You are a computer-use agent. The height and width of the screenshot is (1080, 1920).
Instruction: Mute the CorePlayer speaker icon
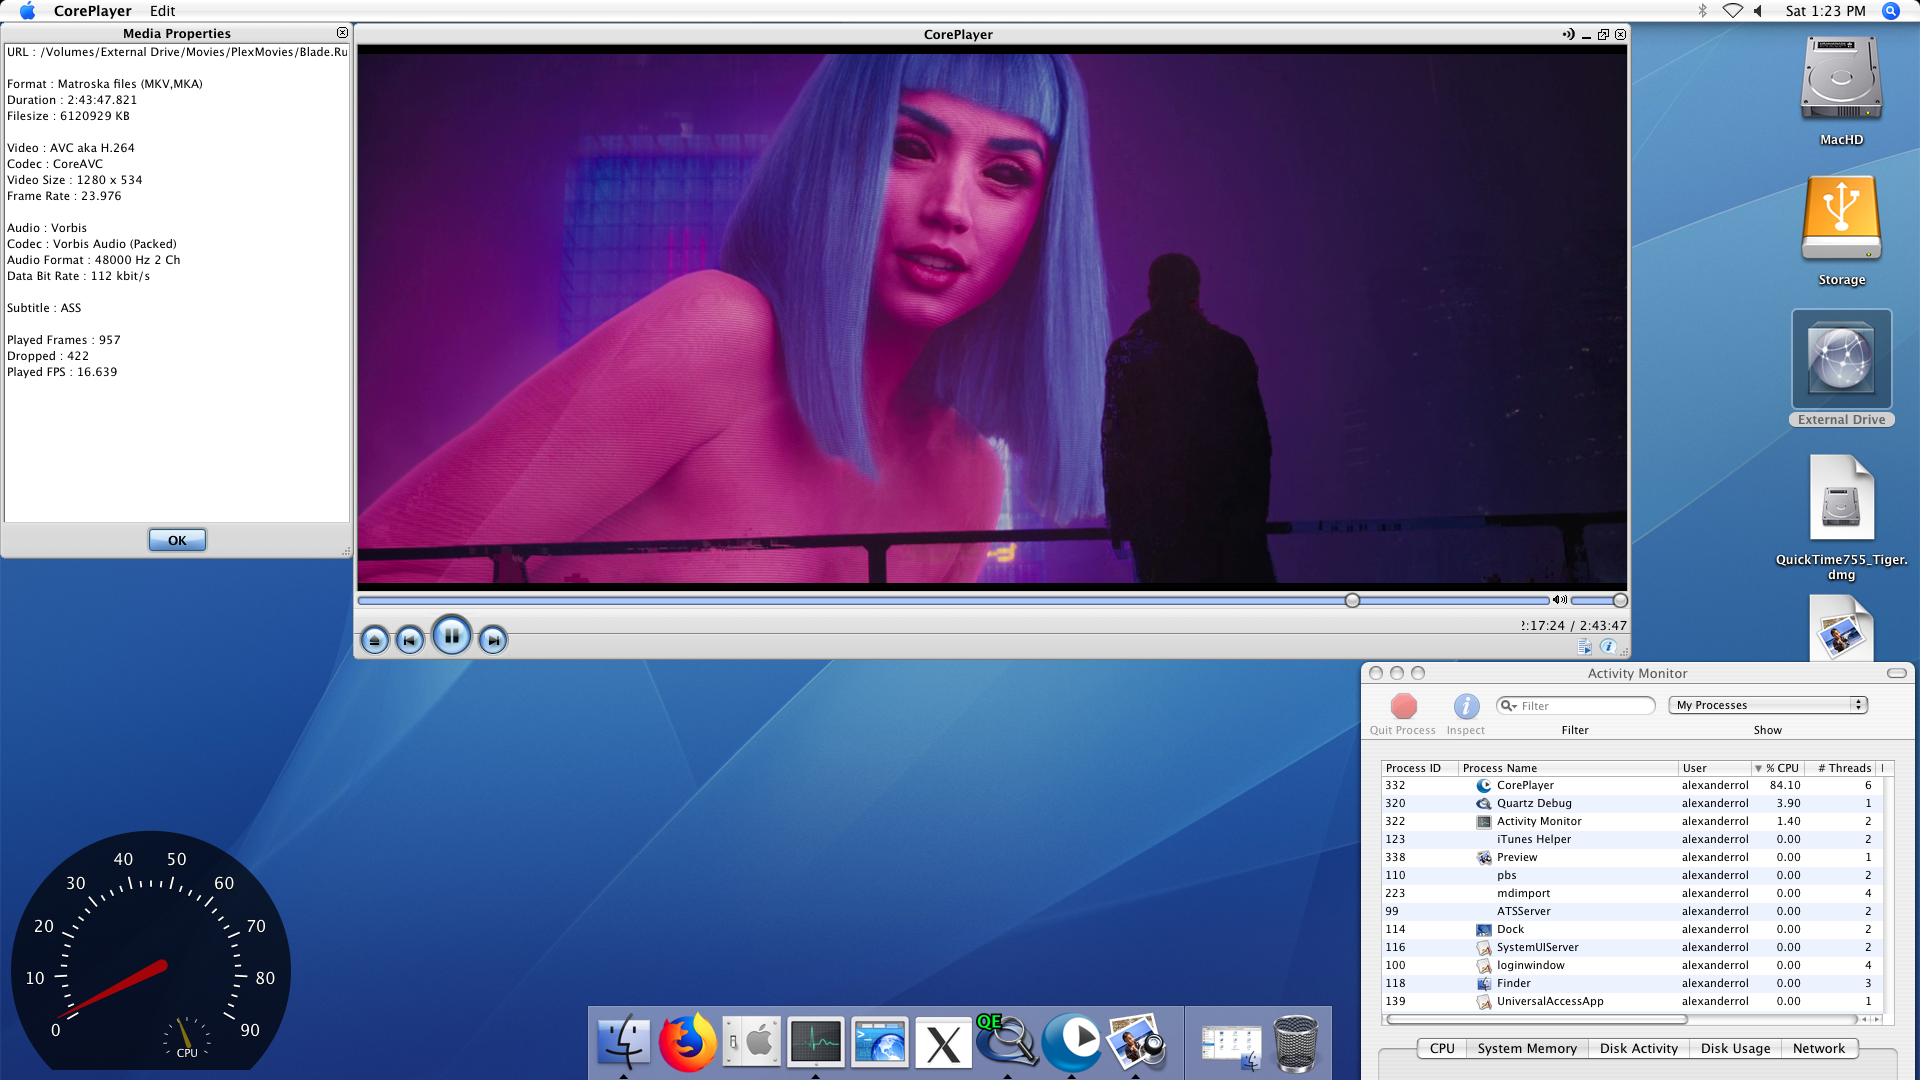pyautogui.click(x=1559, y=600)
